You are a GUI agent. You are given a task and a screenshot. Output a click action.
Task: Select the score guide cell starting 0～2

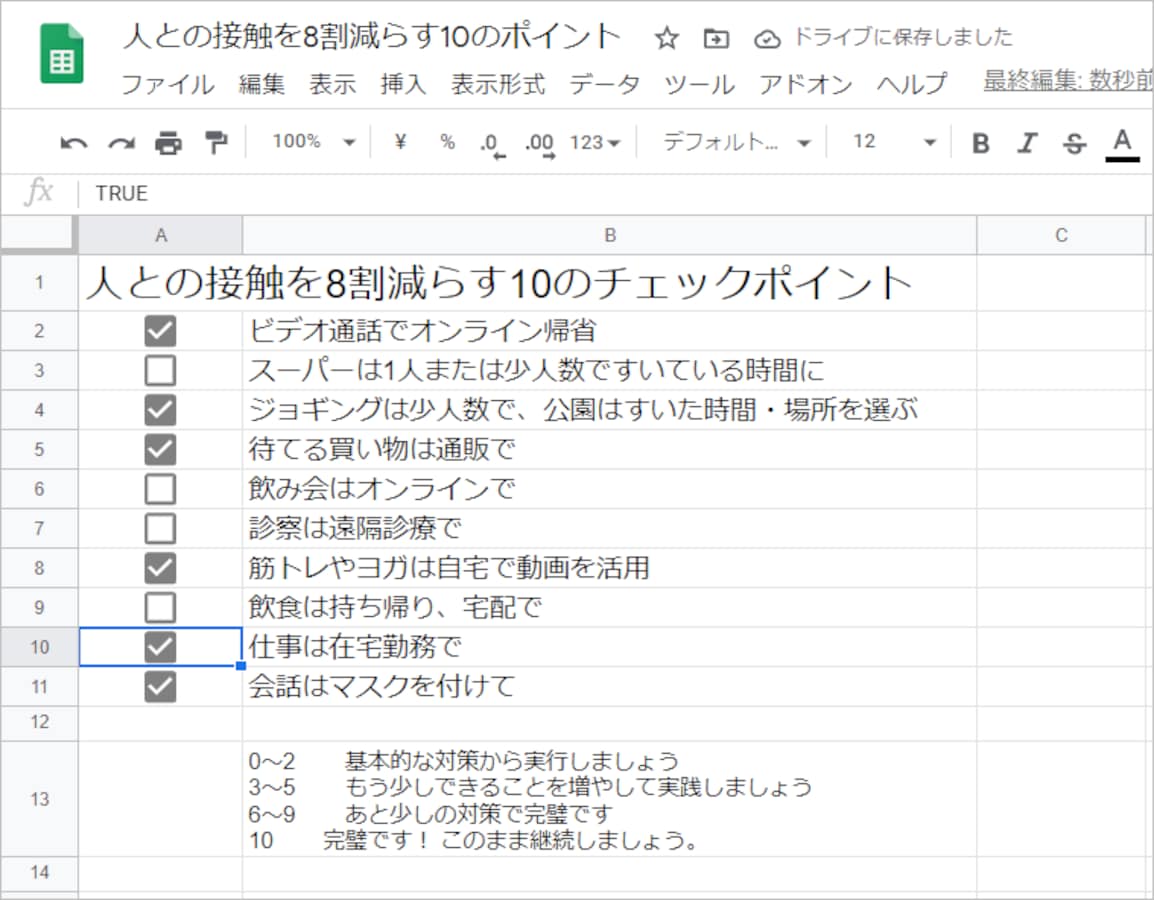click(609, 799)
